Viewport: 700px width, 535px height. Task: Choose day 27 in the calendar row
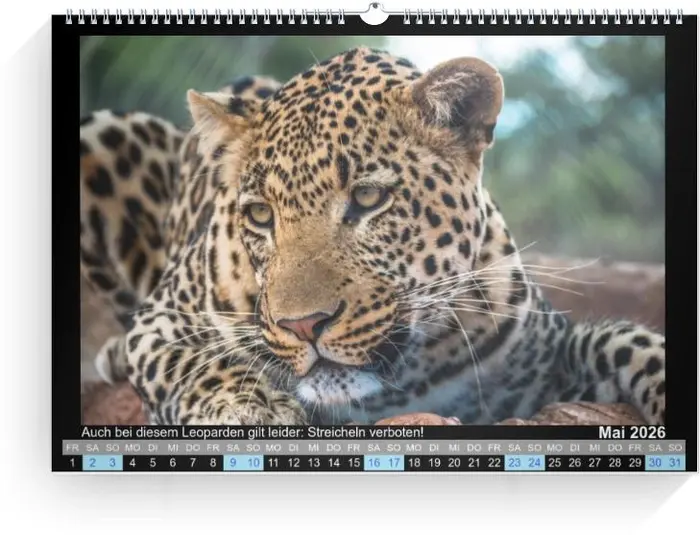click(x=595, y=462)
